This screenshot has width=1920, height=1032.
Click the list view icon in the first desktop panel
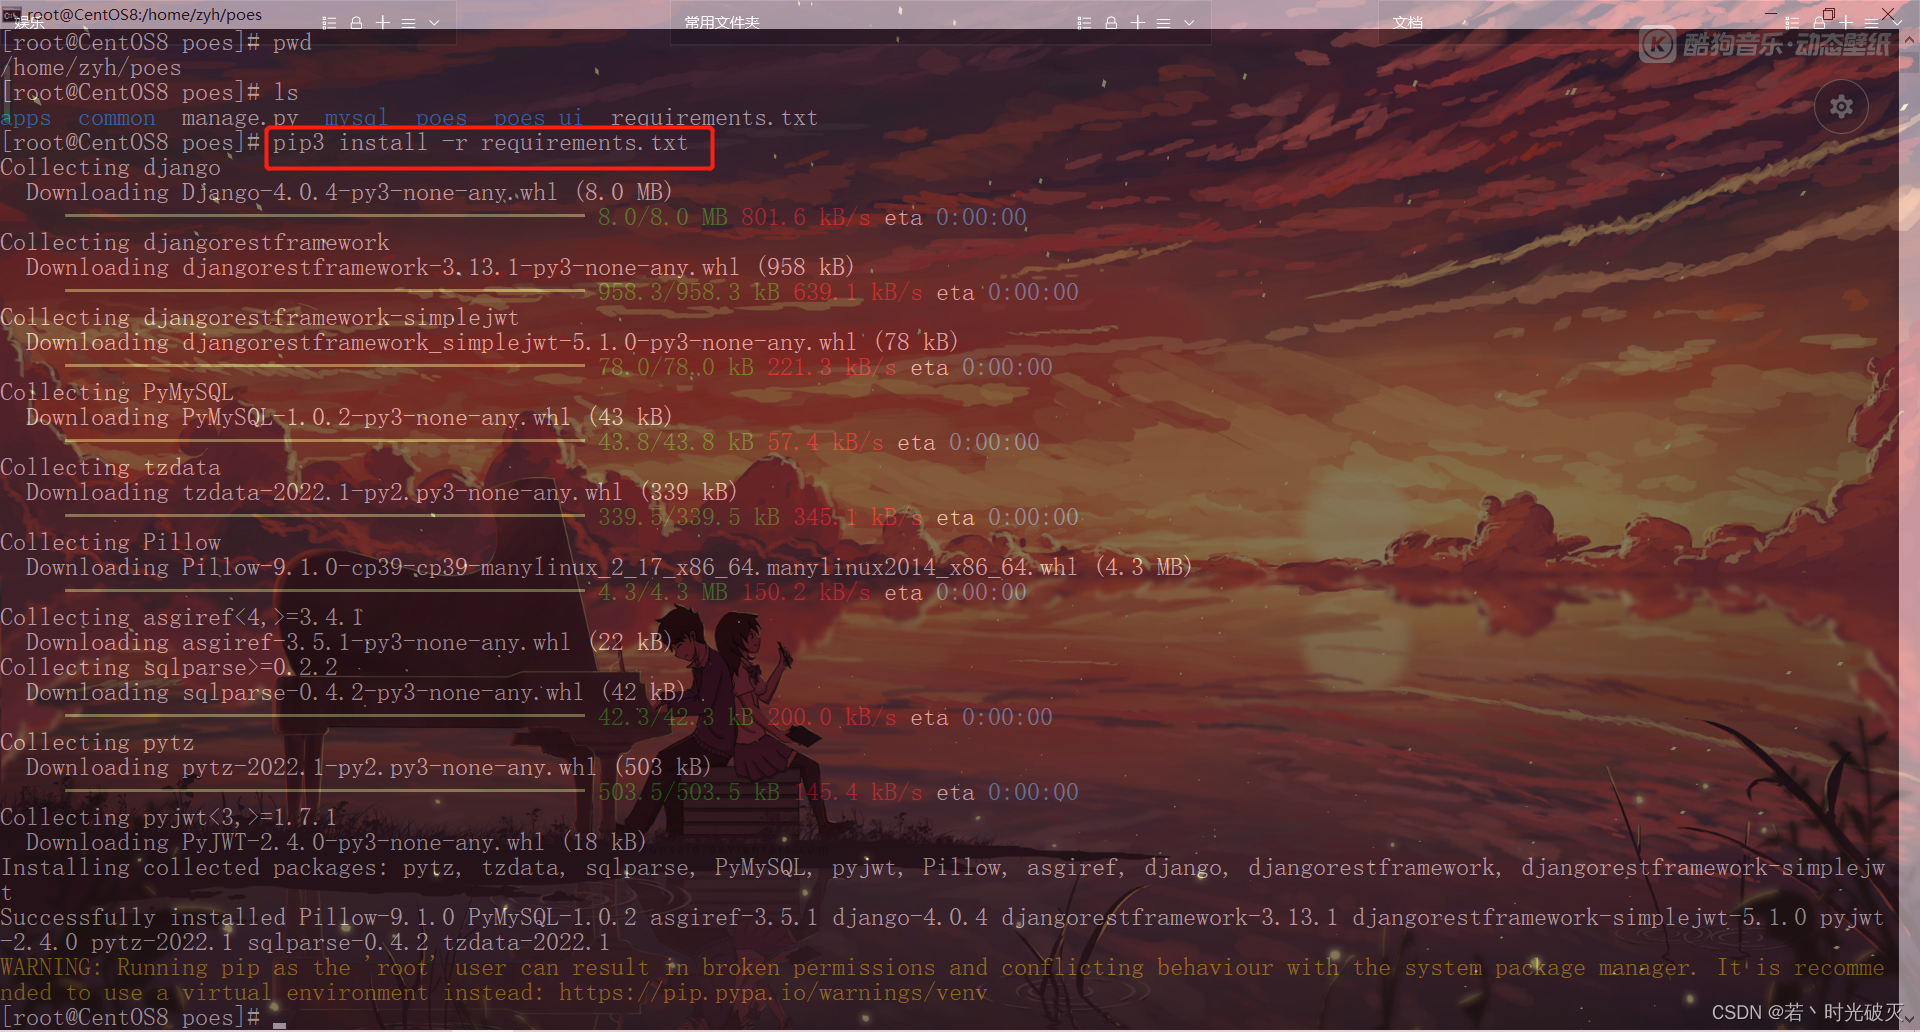coord(329,22)
